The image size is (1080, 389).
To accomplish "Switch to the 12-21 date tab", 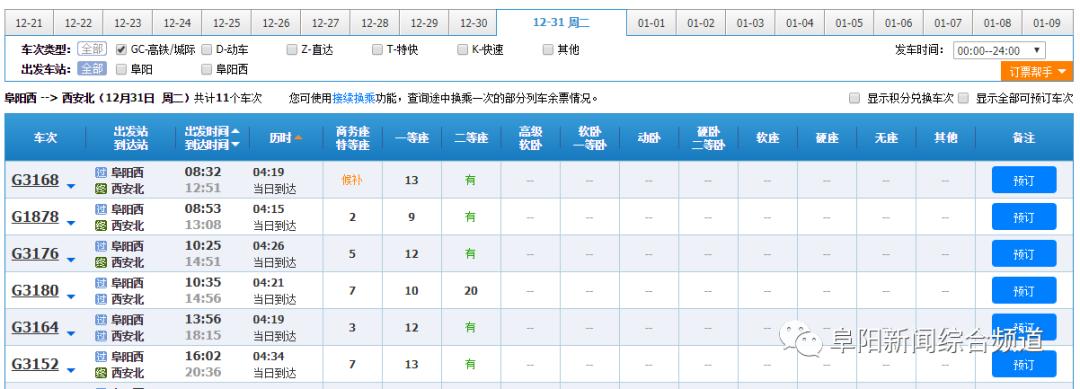I will pos(29,23).
